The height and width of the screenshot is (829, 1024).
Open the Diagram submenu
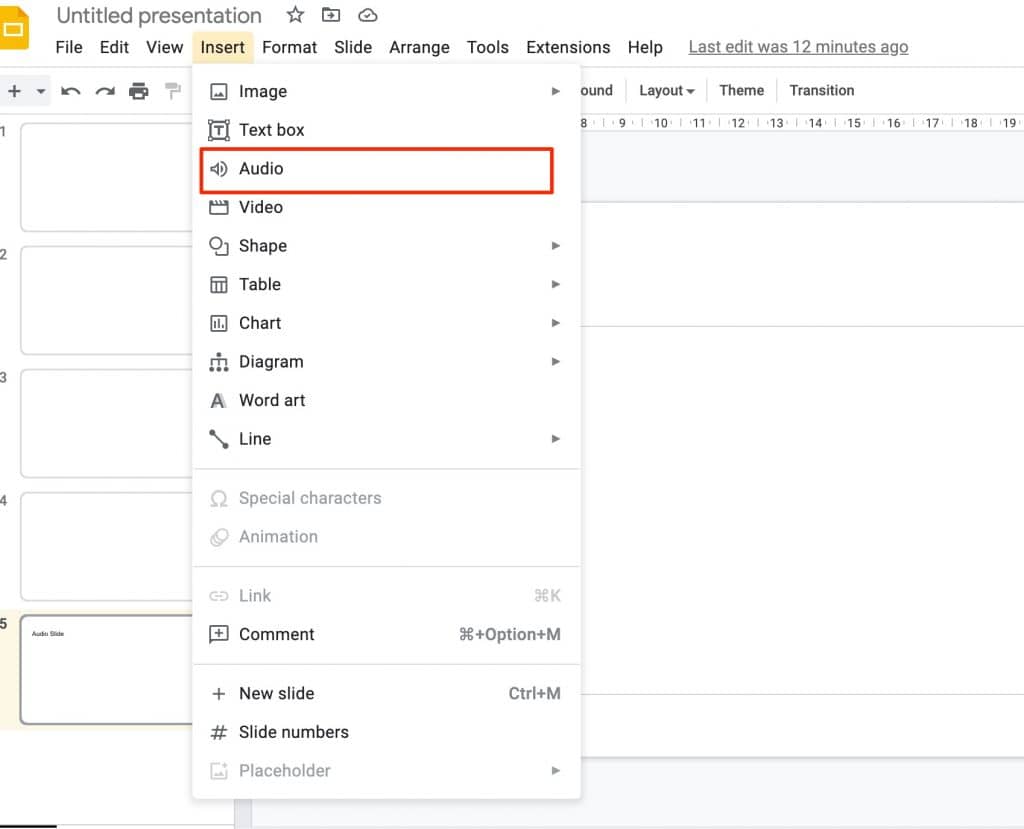point(387,361)
